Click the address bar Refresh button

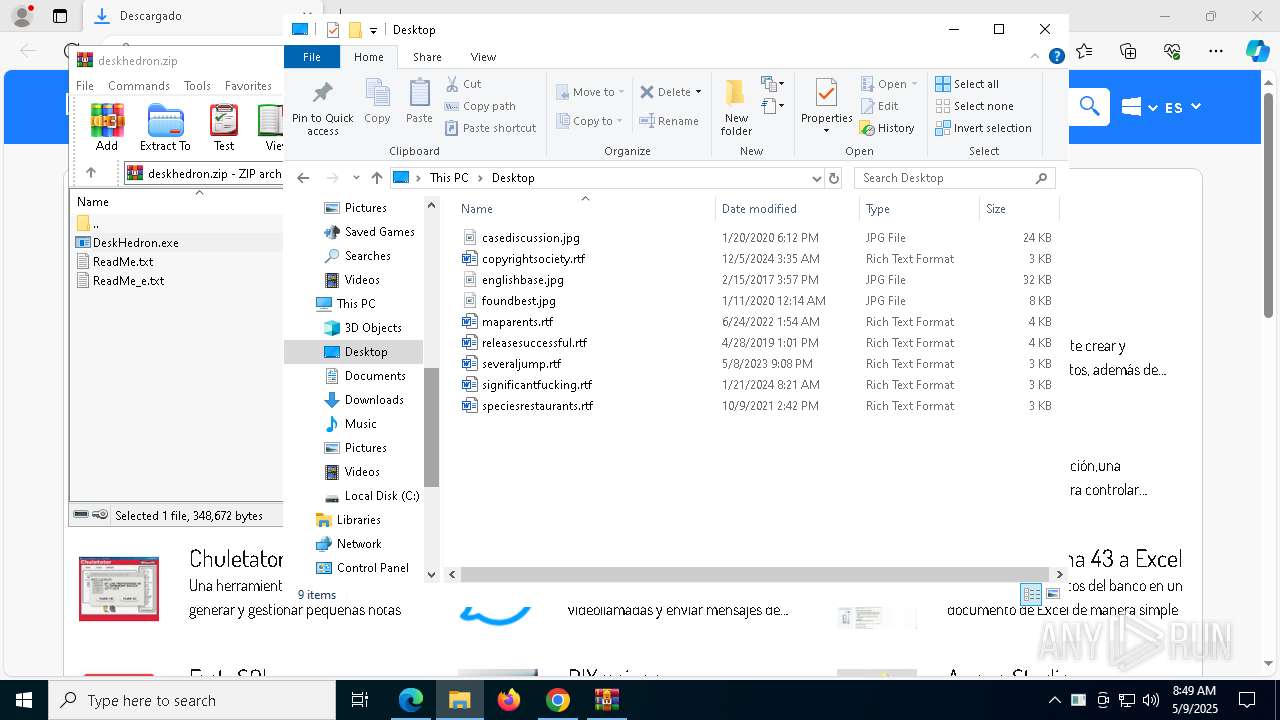click(x=834, y=178)
